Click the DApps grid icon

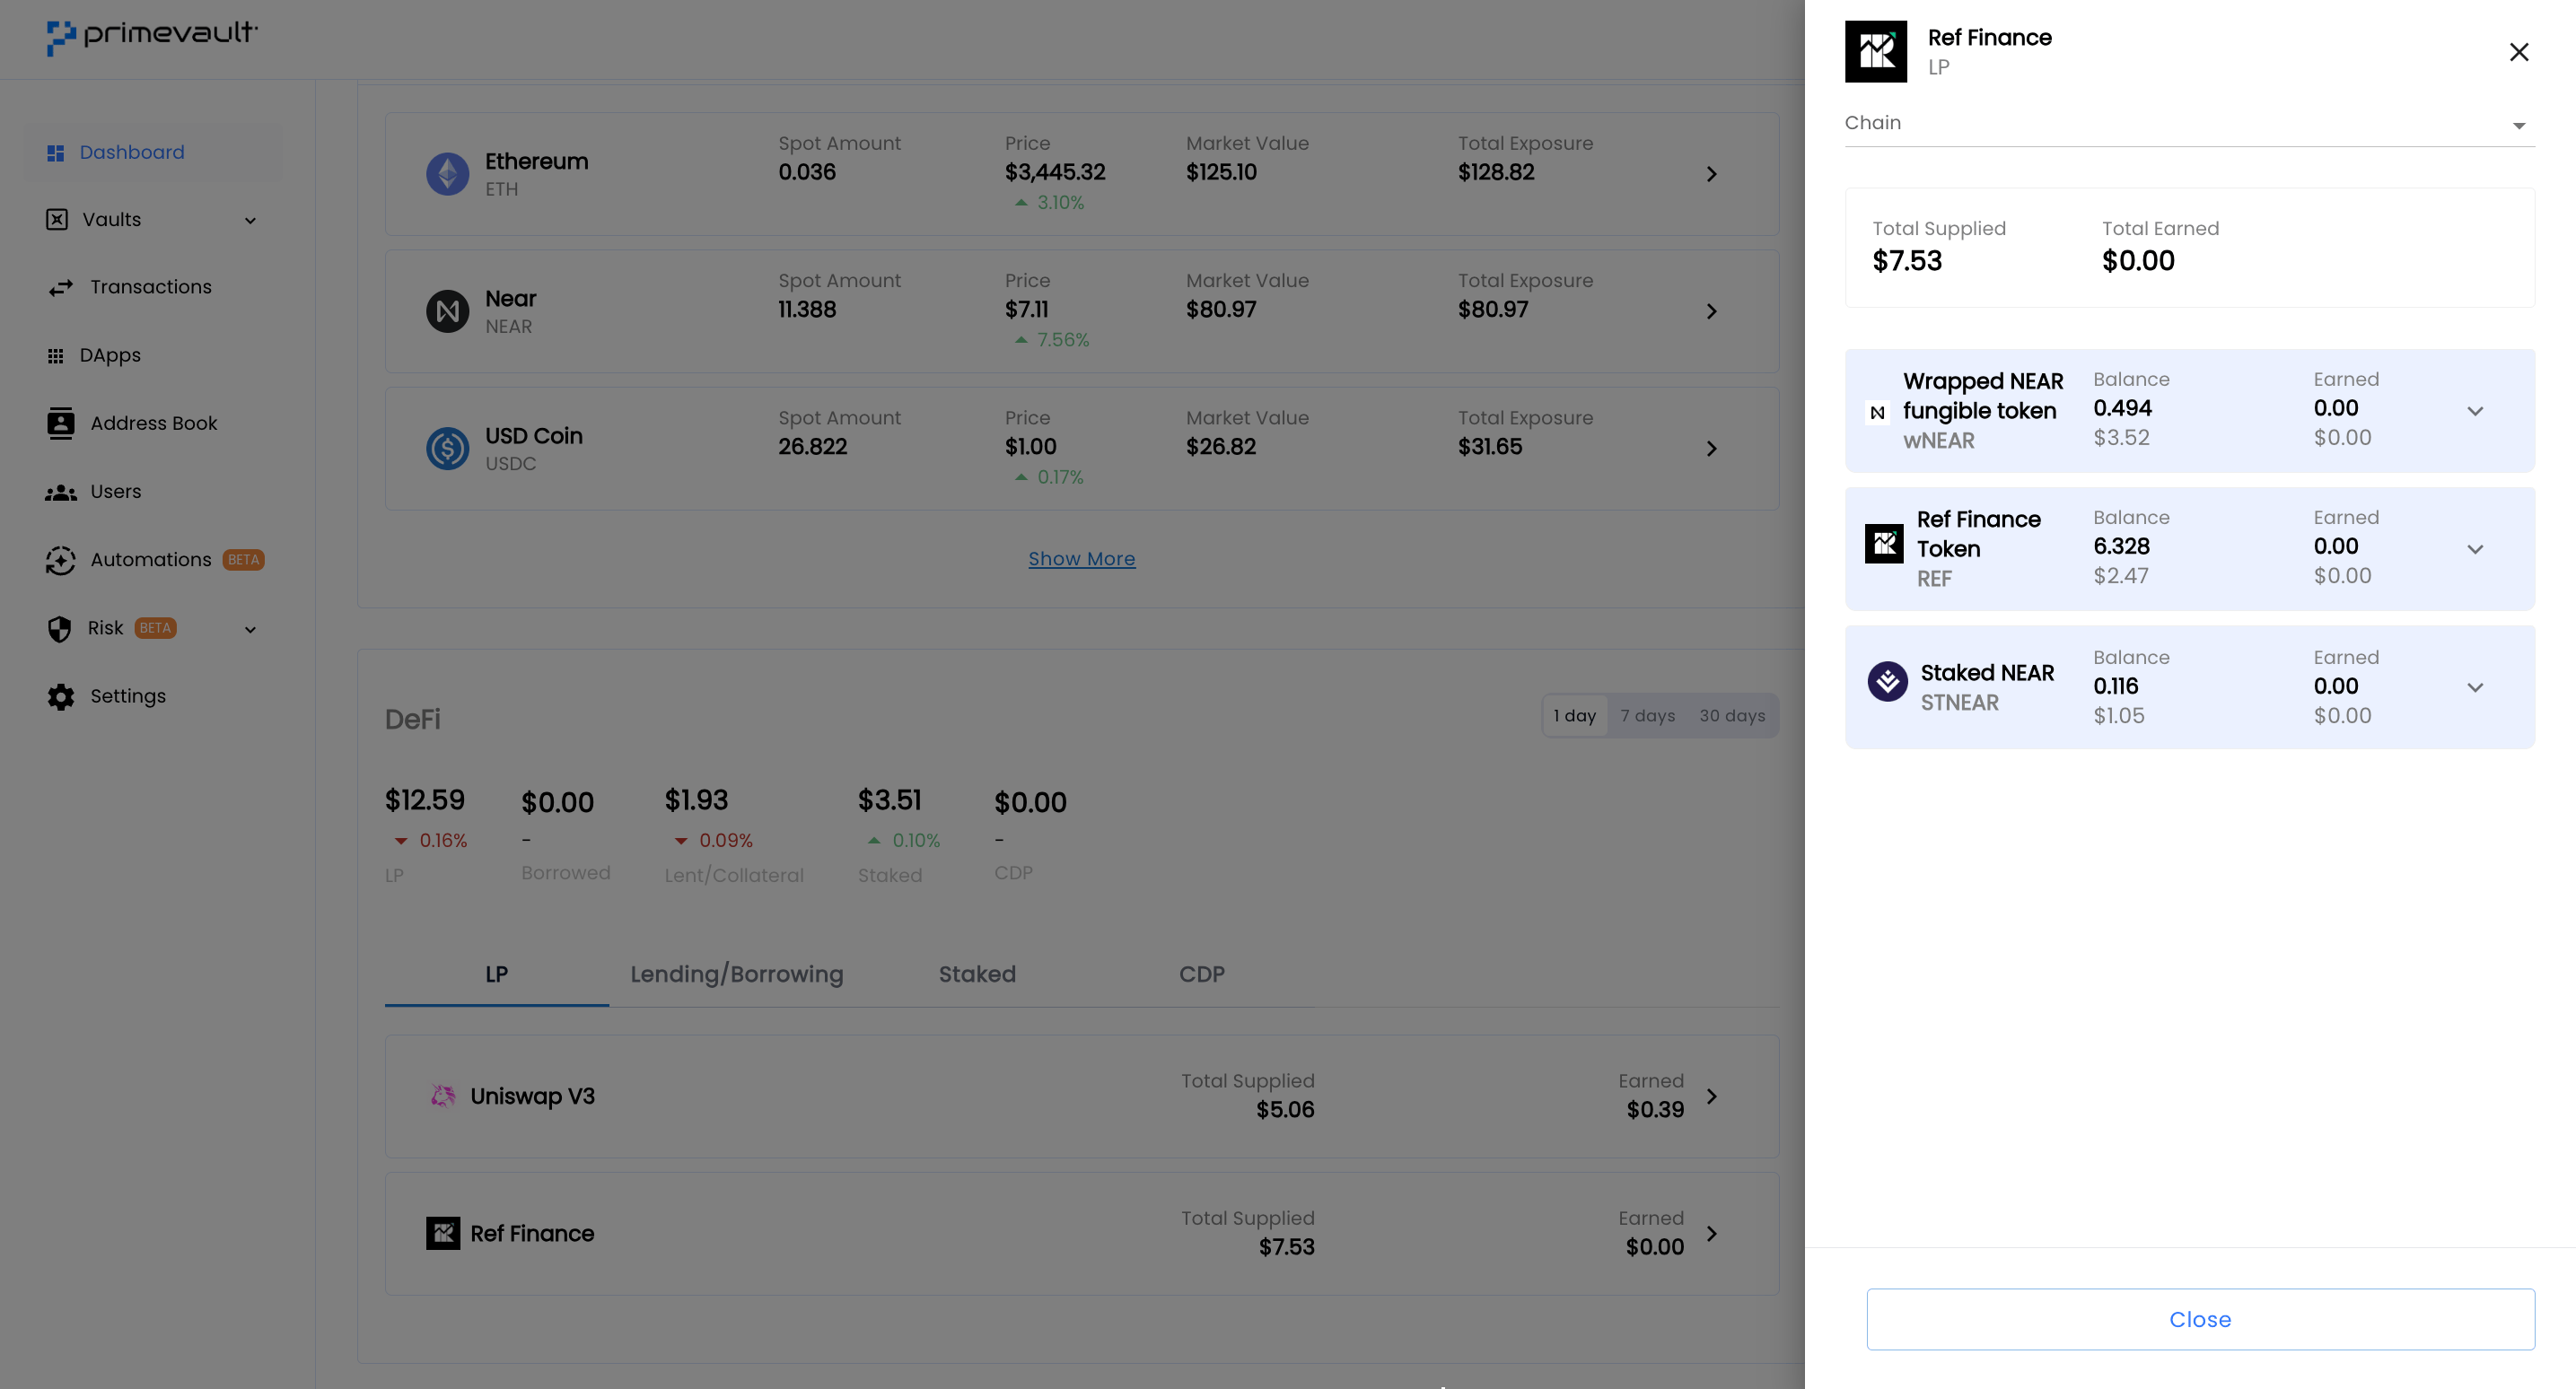click(56, 356)
